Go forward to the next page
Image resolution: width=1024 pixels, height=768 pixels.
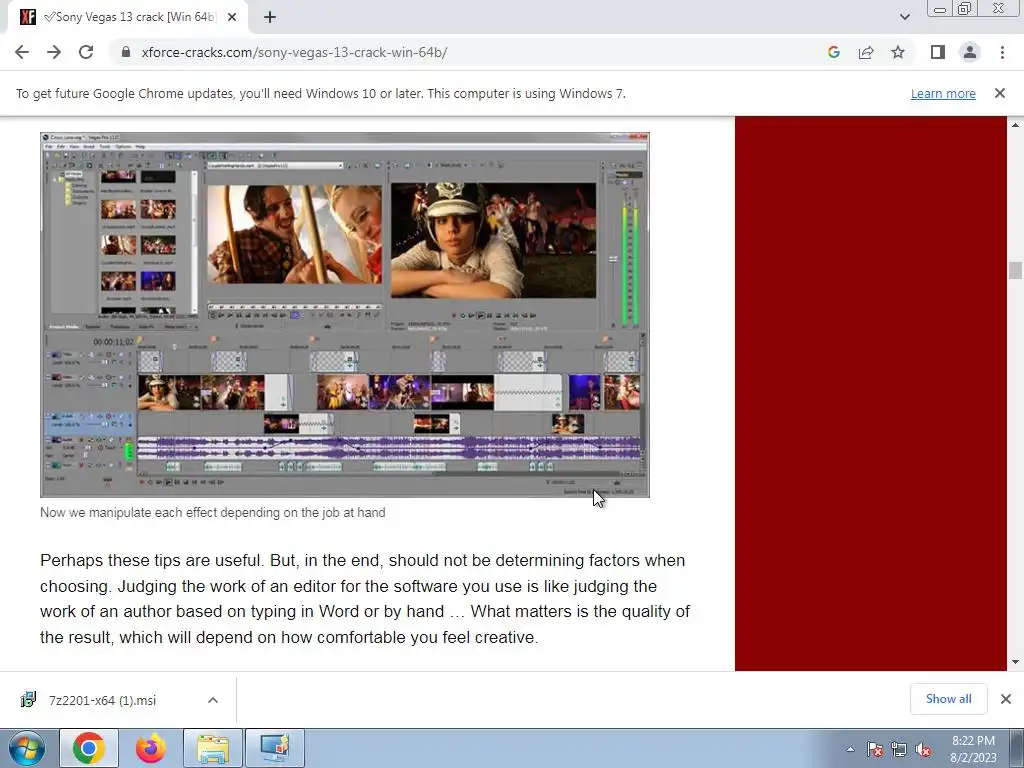[x=54, y=52]
